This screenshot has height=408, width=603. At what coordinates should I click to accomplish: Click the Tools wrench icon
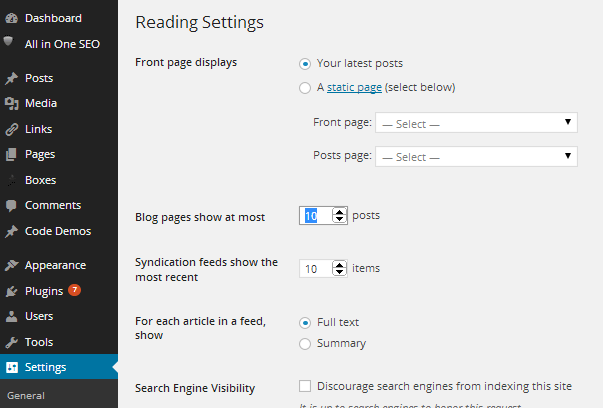[11, 342]
